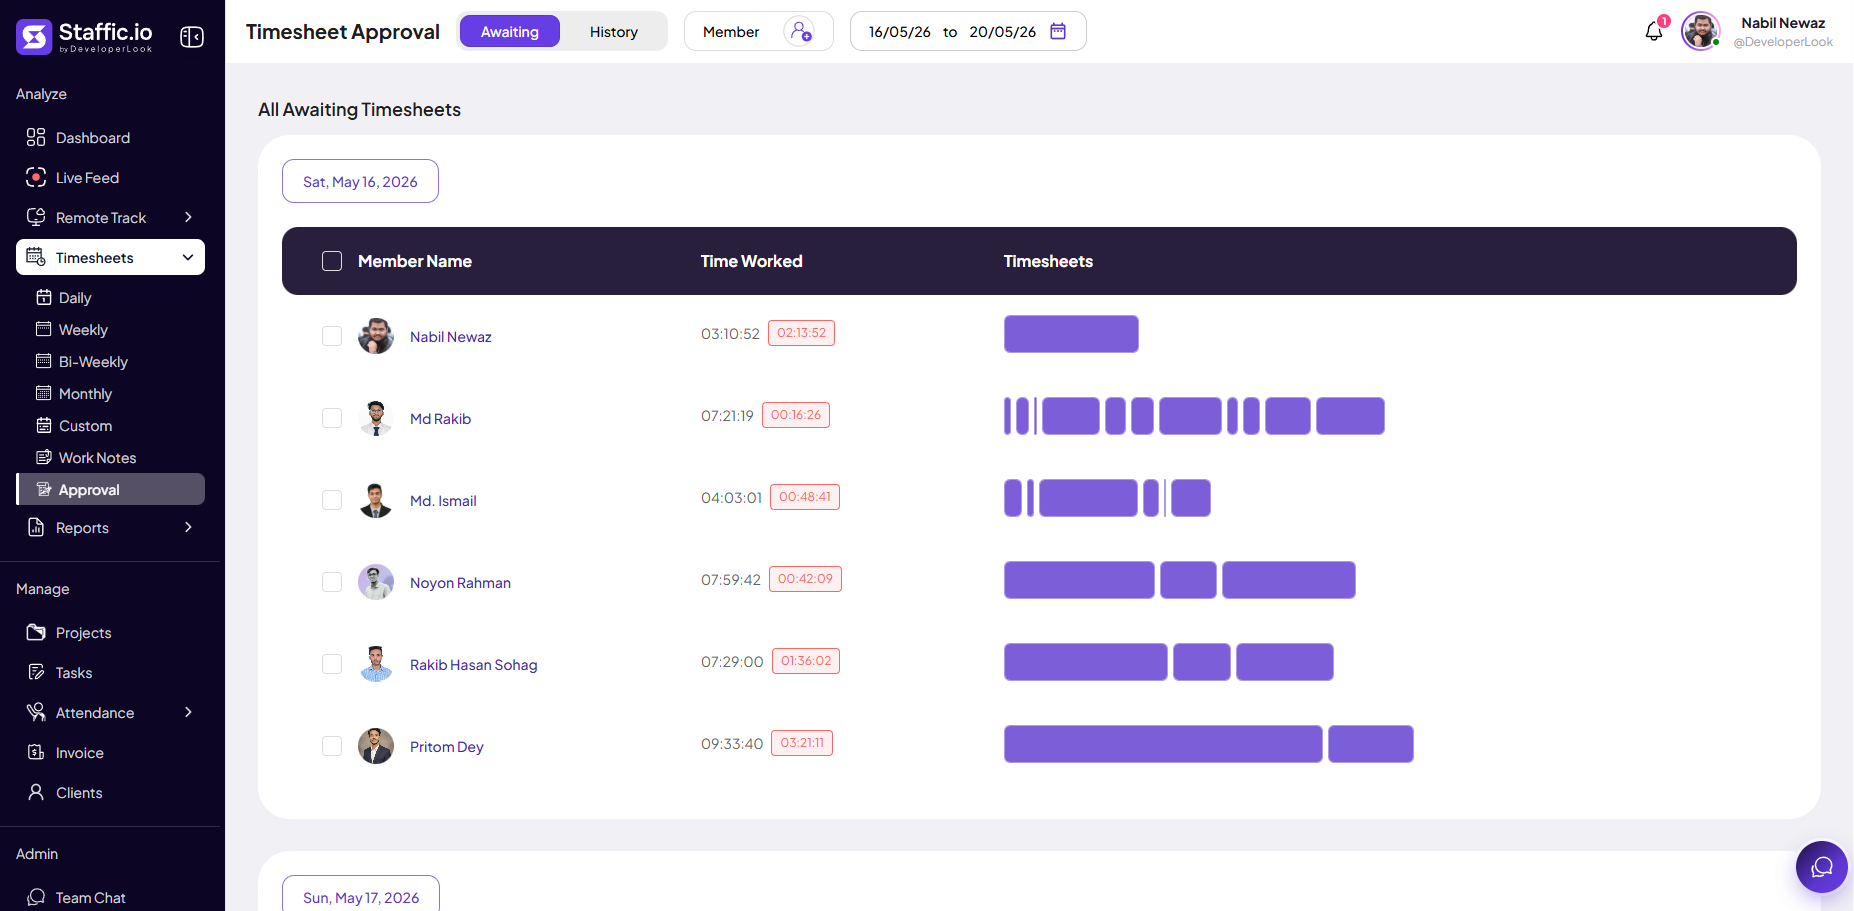Open the 16/05/26 to 20/05/26 date picker

click(968, 31)
